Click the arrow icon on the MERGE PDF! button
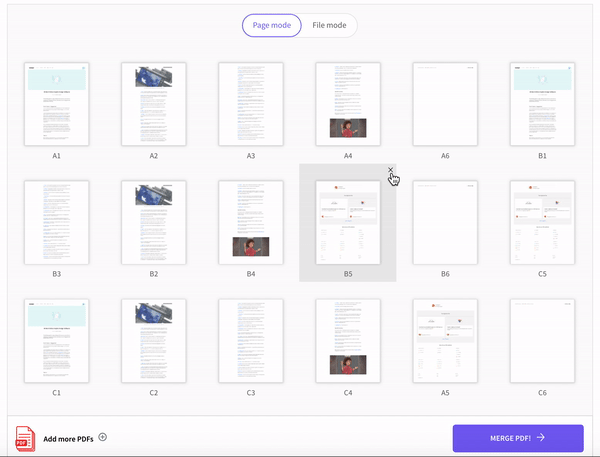600x457 pixels. pyautogui.click(x=541, y=437)
